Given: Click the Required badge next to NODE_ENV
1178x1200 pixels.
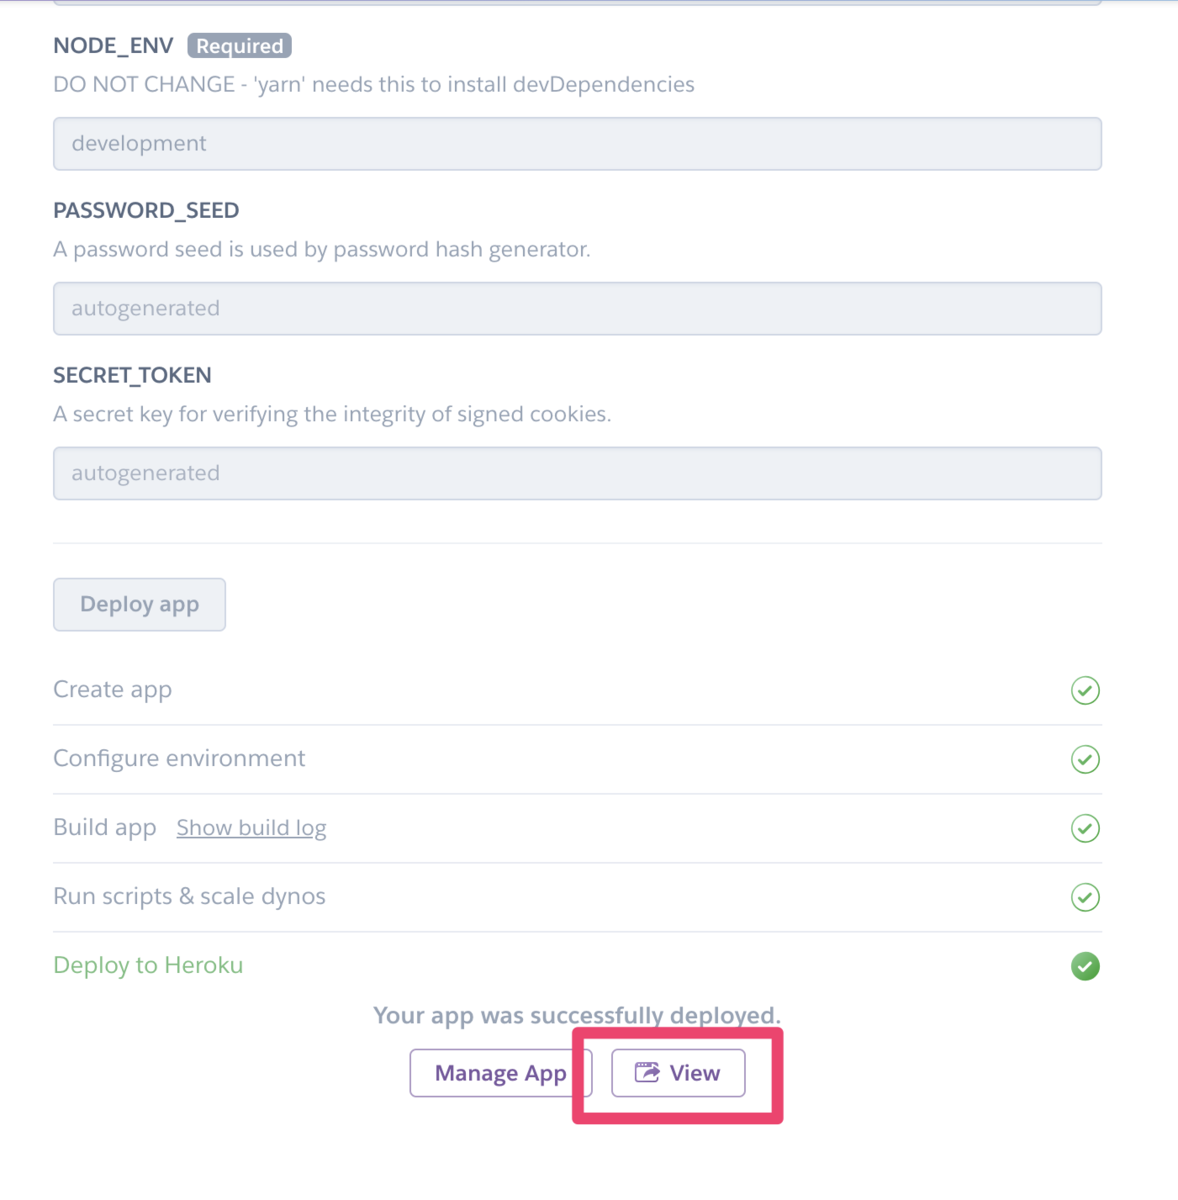Looking at the screenshot, I should [240, 46].
